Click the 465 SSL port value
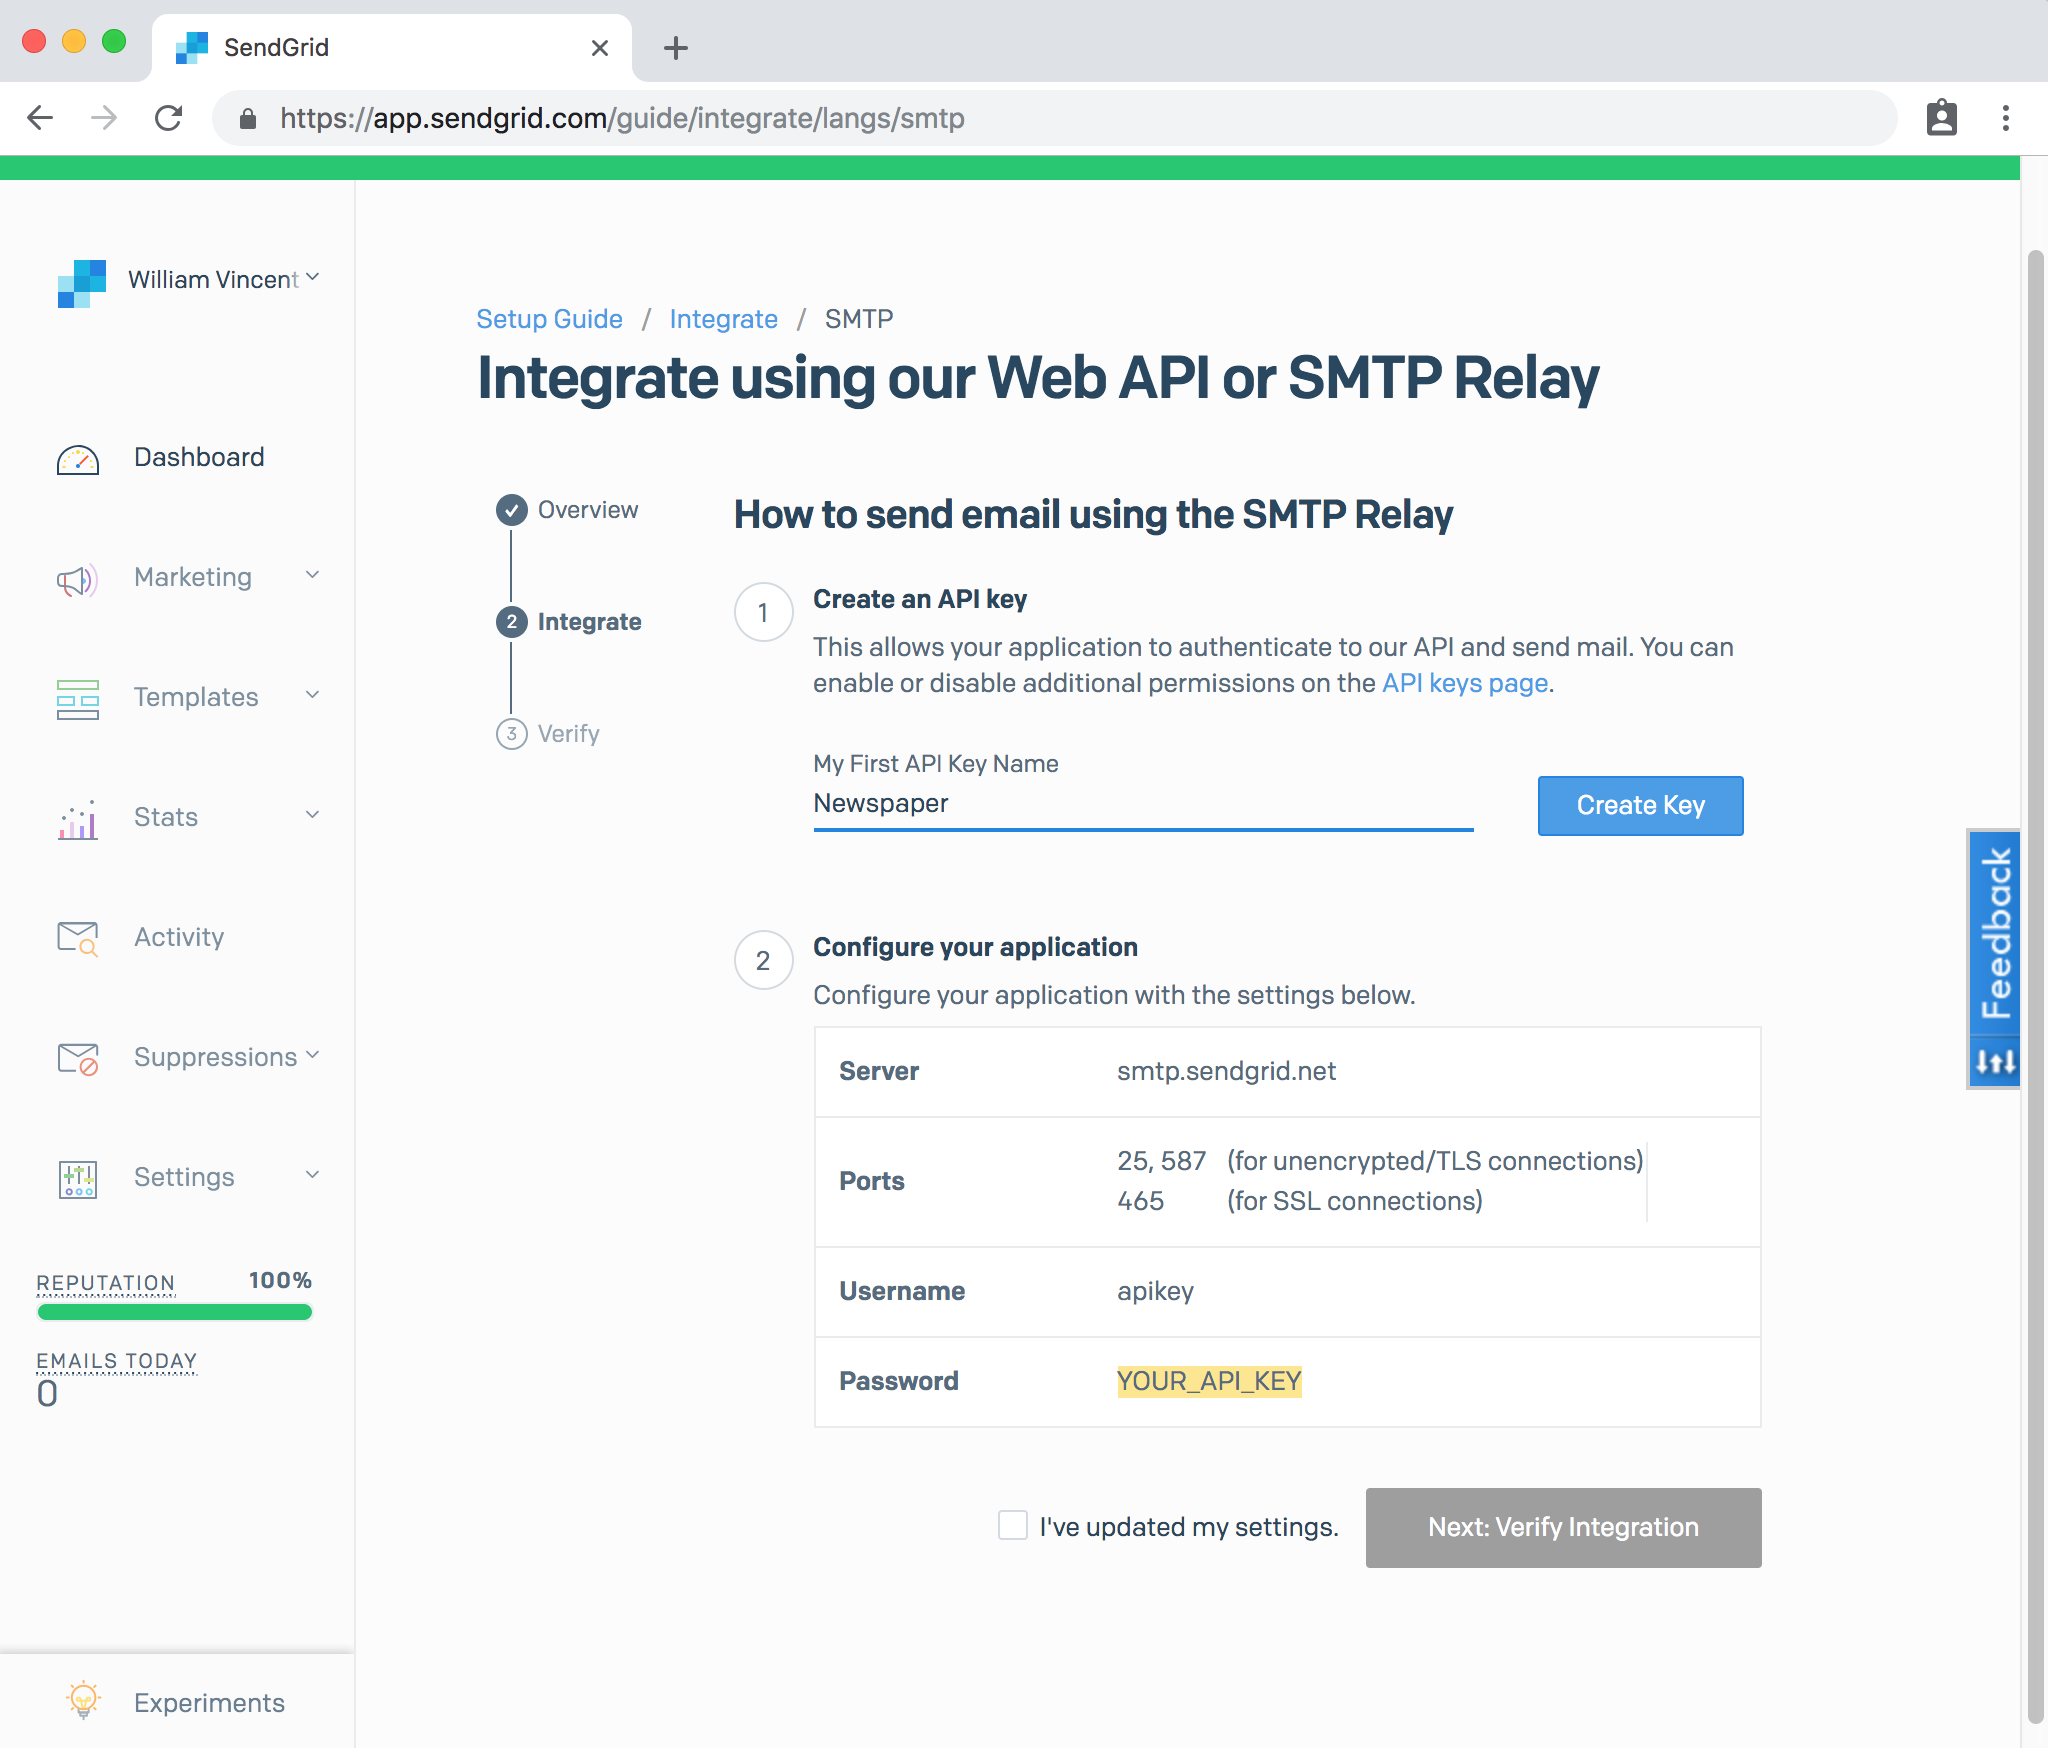Viewport: 2048px width, 1748px height. point(1140,1201)
